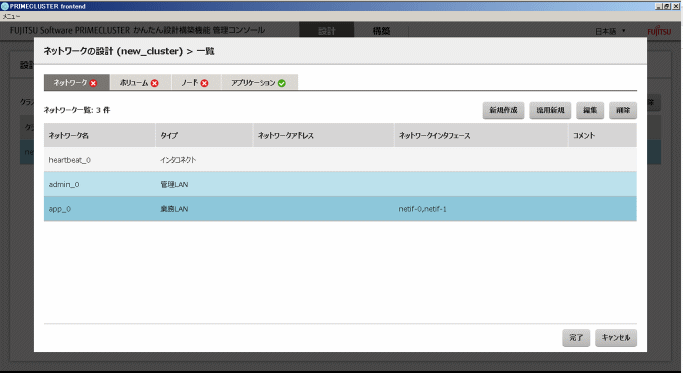Switch to the 構築 top tab
This screenshot has width=683, height=373.
click(381, 31)
